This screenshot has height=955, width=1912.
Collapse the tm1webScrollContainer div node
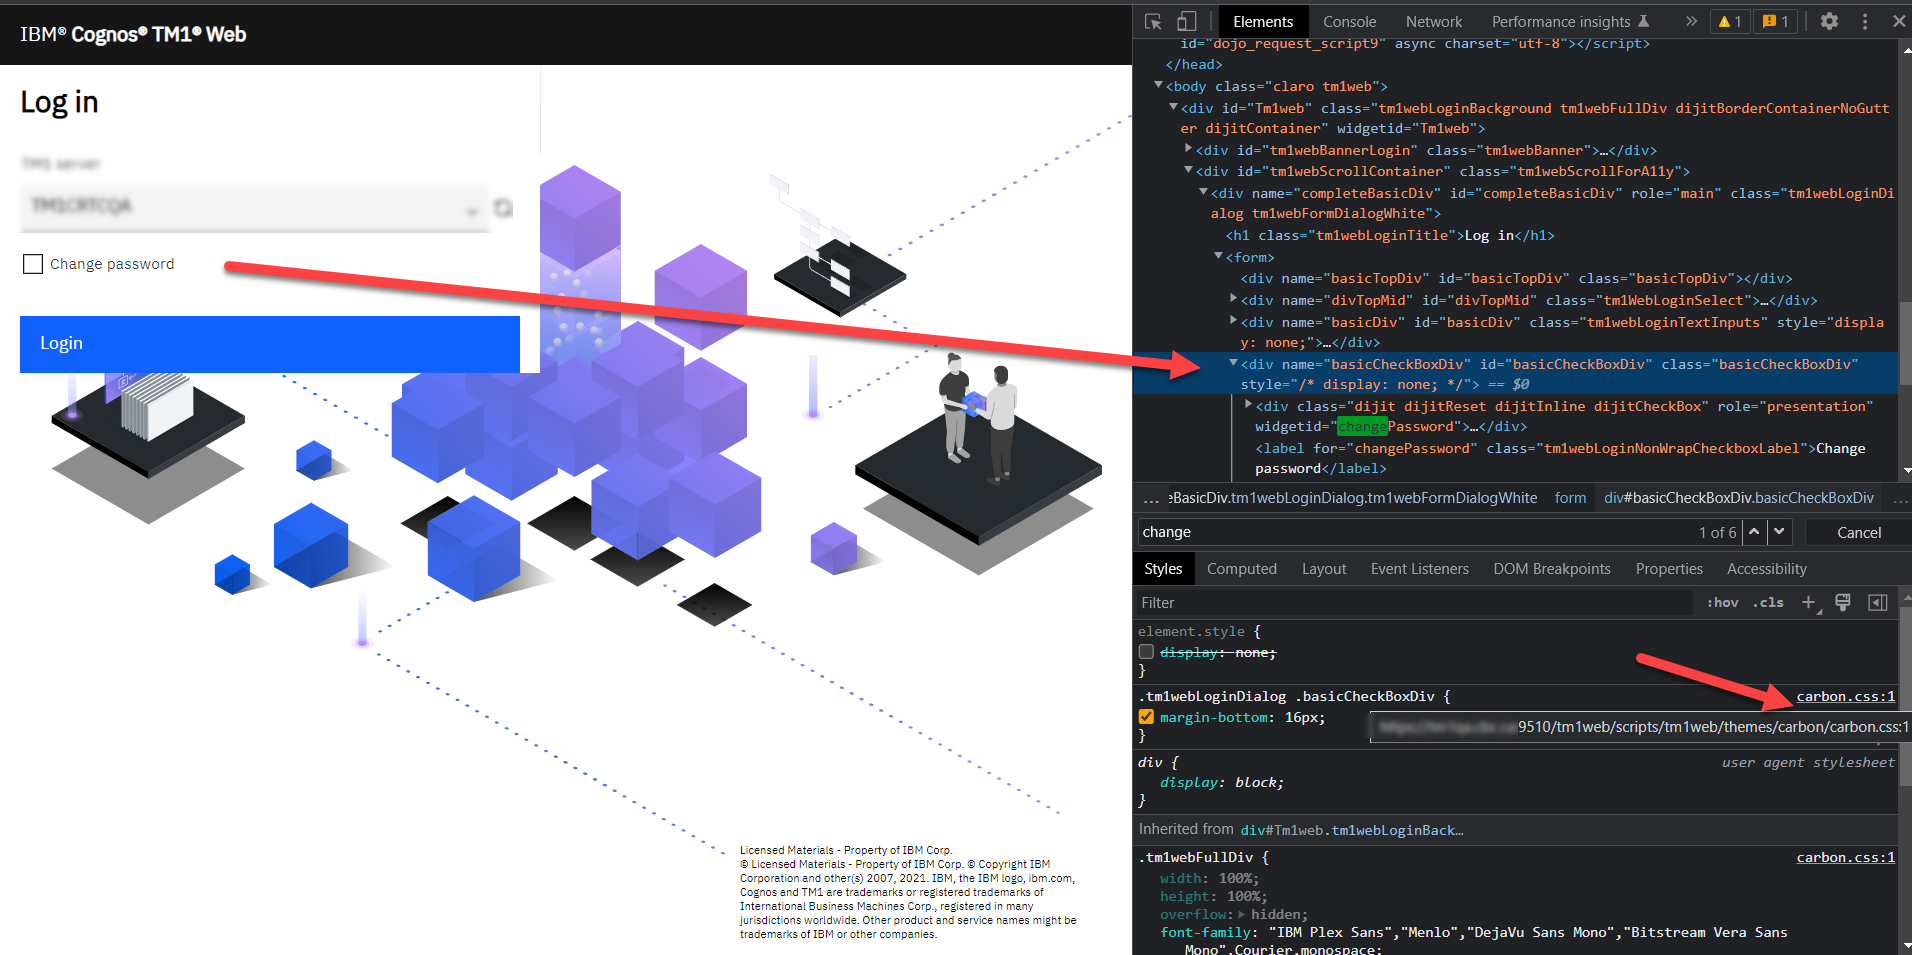click(1188, 170)
